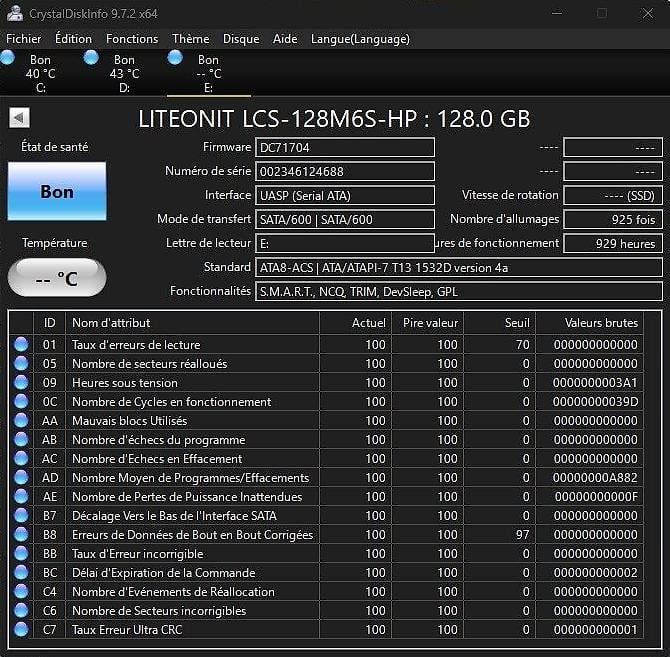Click the serial number field 002346124688

(345, 171)
